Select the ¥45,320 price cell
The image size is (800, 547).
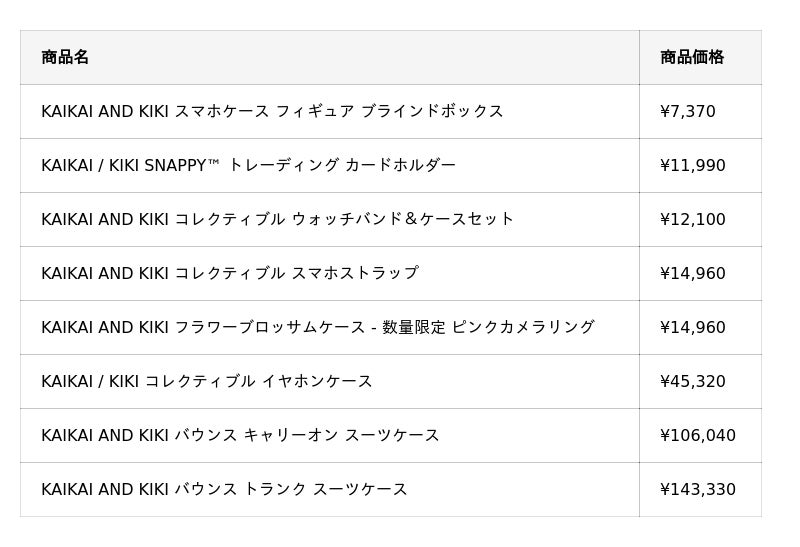[x=693, y=381]
